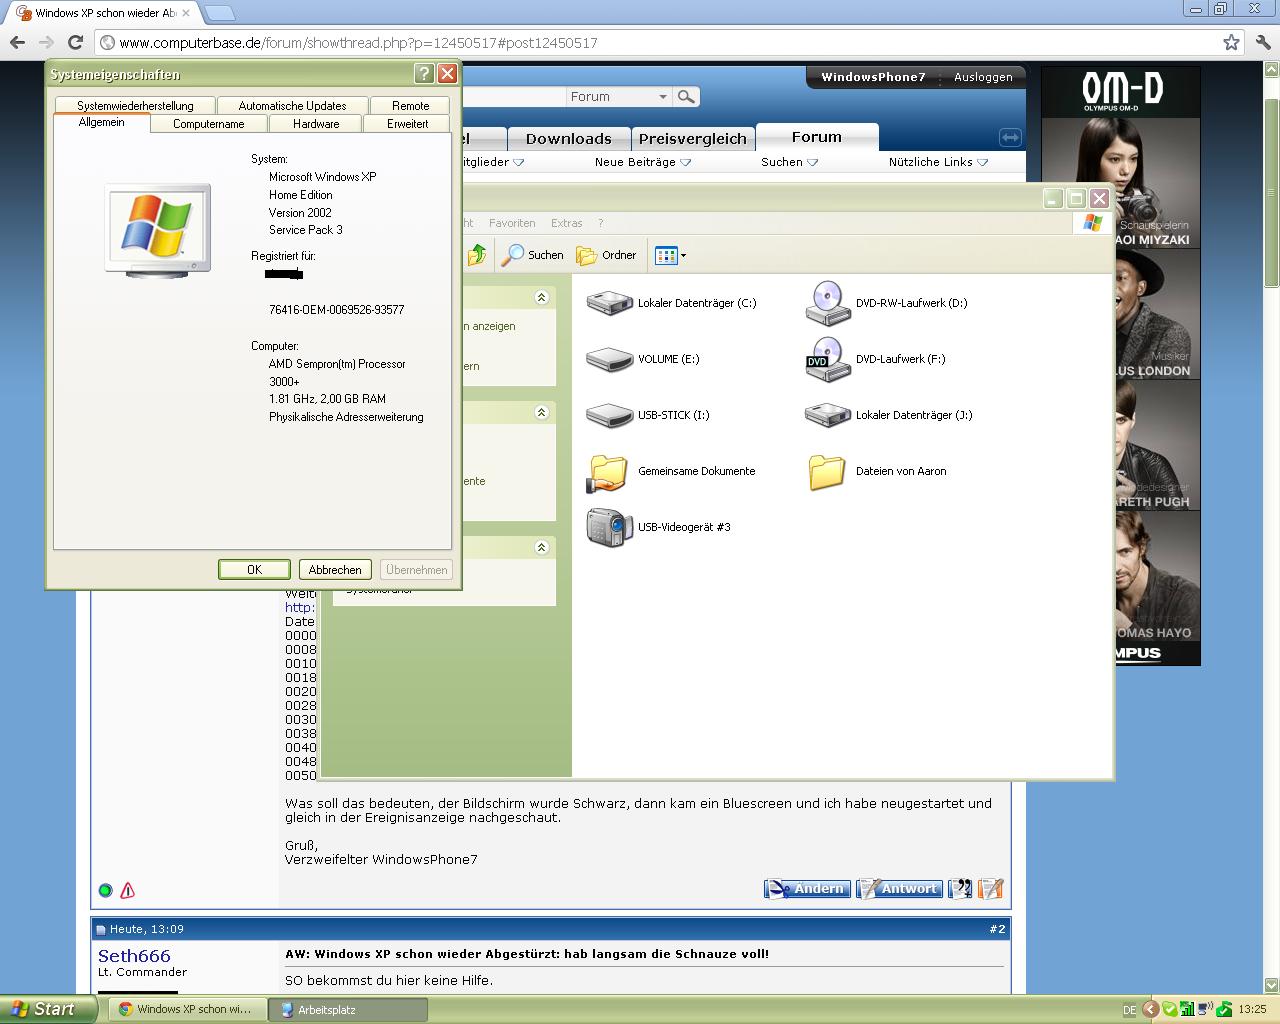Switch to Hardware tab

(x=316, y=124)
